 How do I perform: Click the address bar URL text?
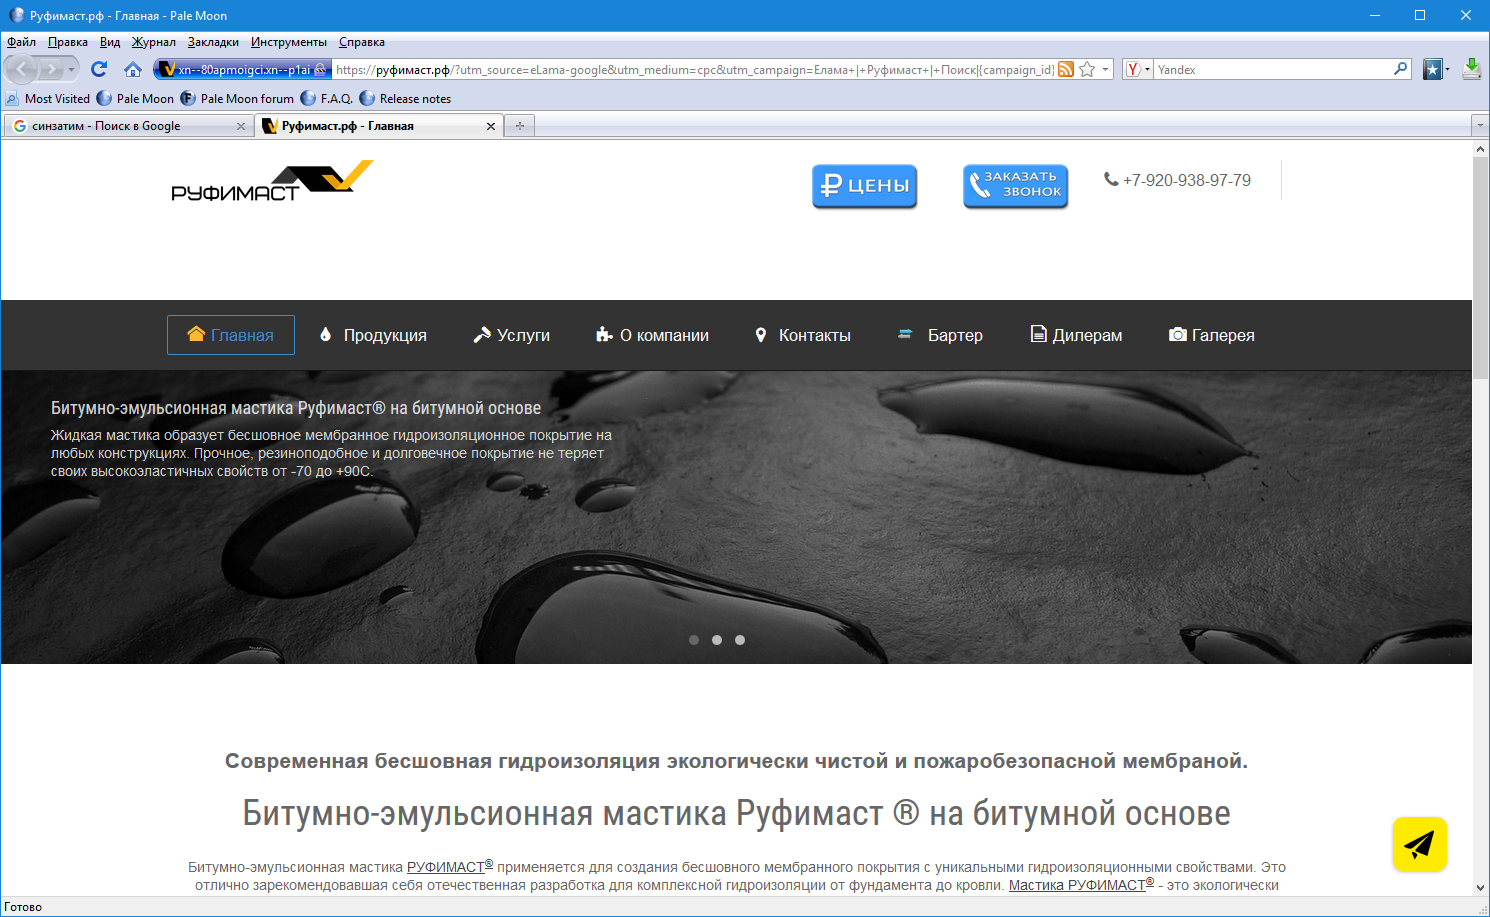[695, 70]
